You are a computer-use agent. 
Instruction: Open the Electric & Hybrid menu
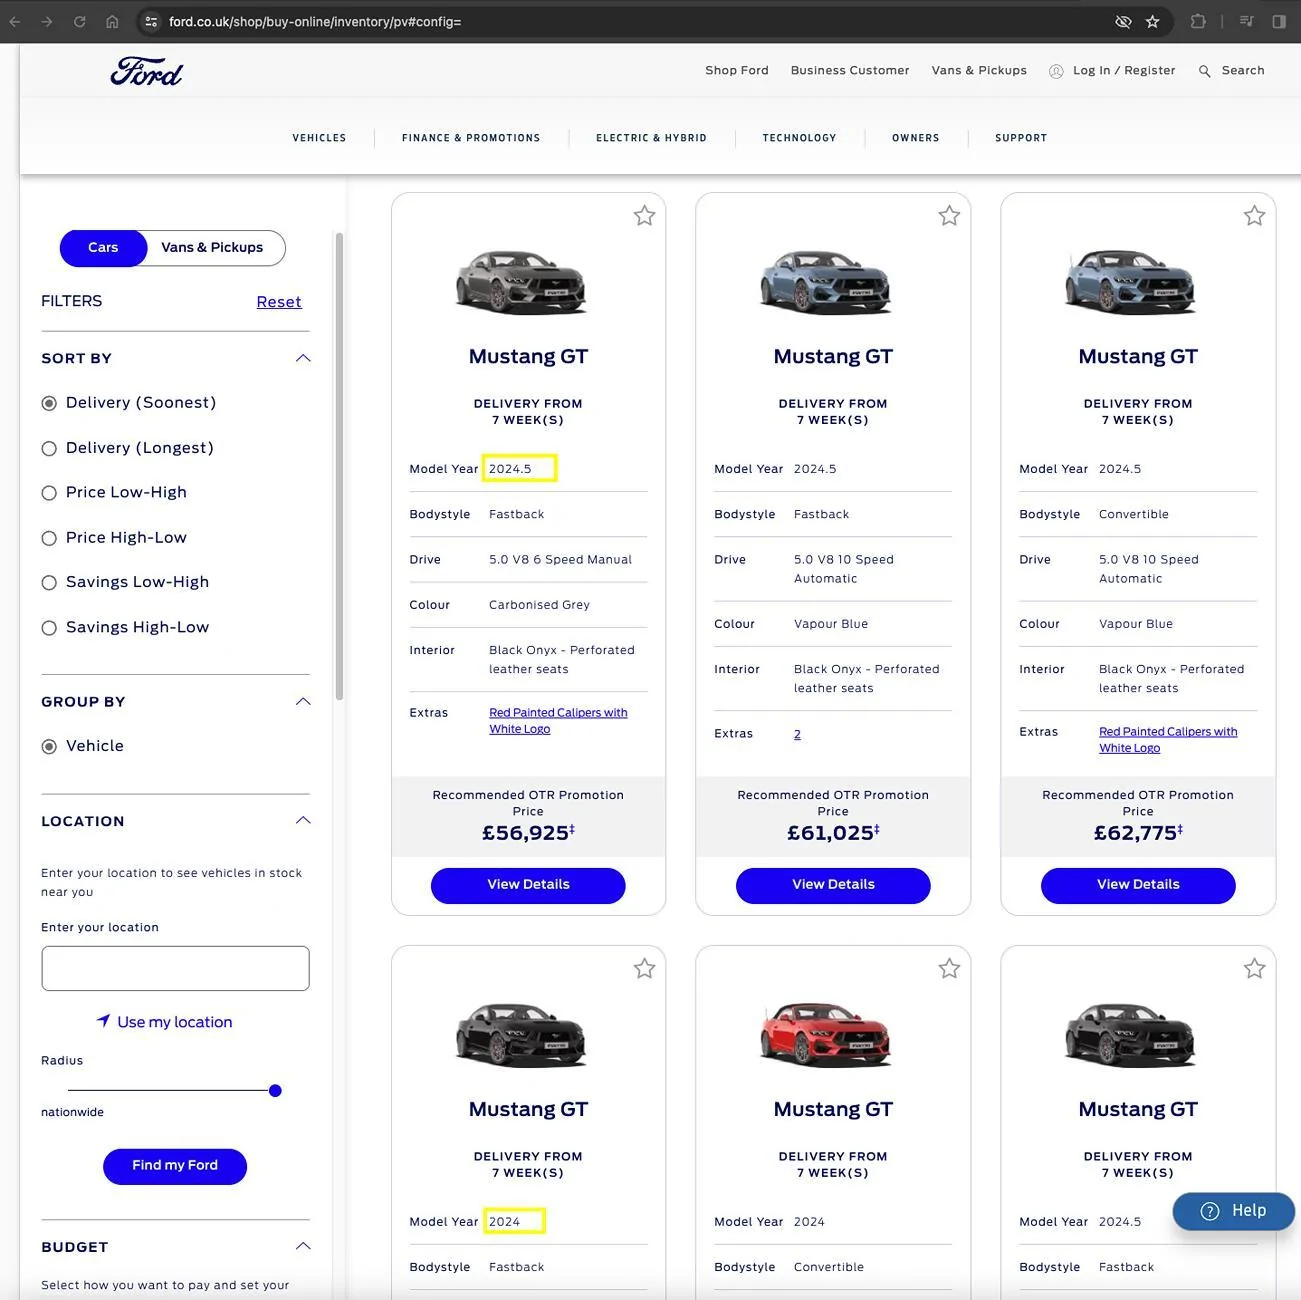[x=651, y=138]
